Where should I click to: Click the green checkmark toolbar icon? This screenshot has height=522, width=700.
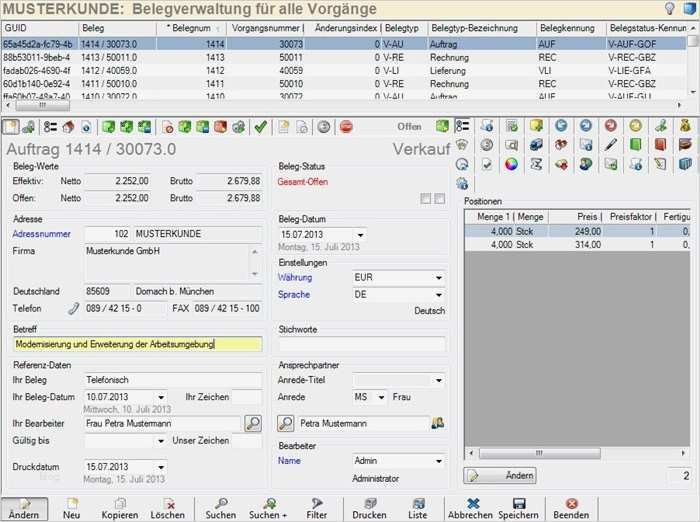[x=260, y=127]
